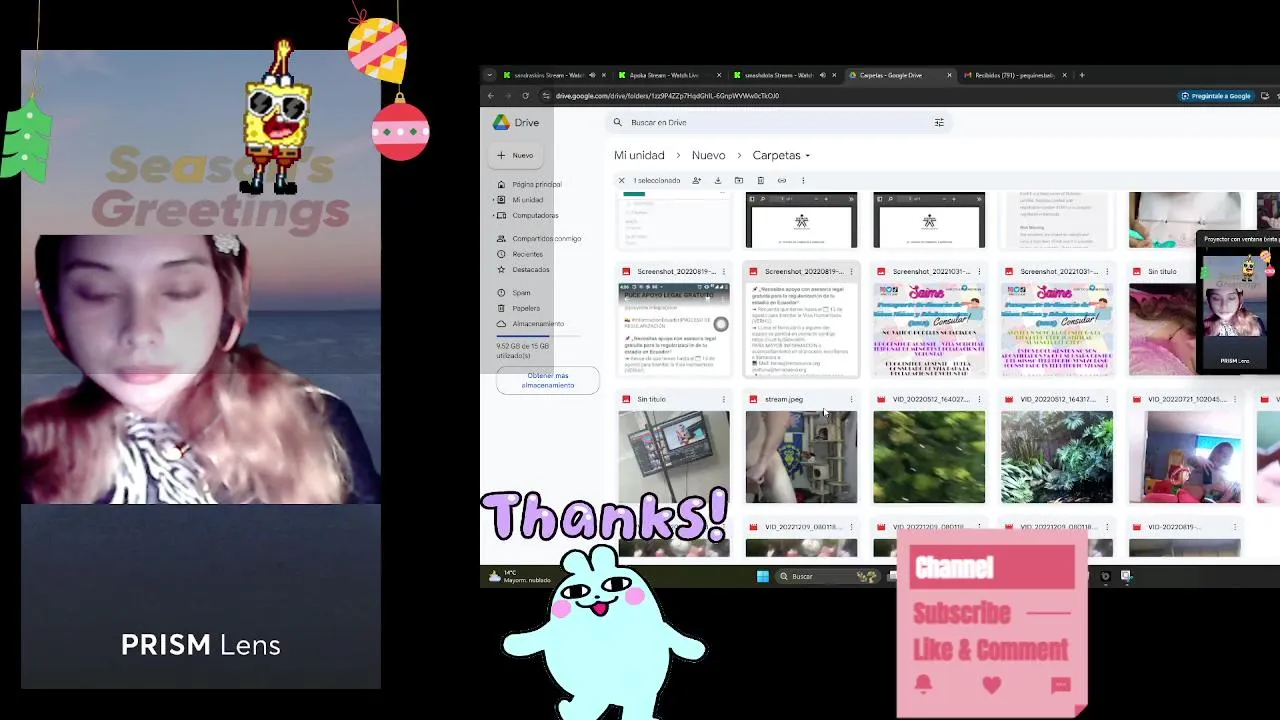Viewport: 1280px width, 720px height.
Task: Go to Mi unidad breadcrumb
Action: click(639, 155)
